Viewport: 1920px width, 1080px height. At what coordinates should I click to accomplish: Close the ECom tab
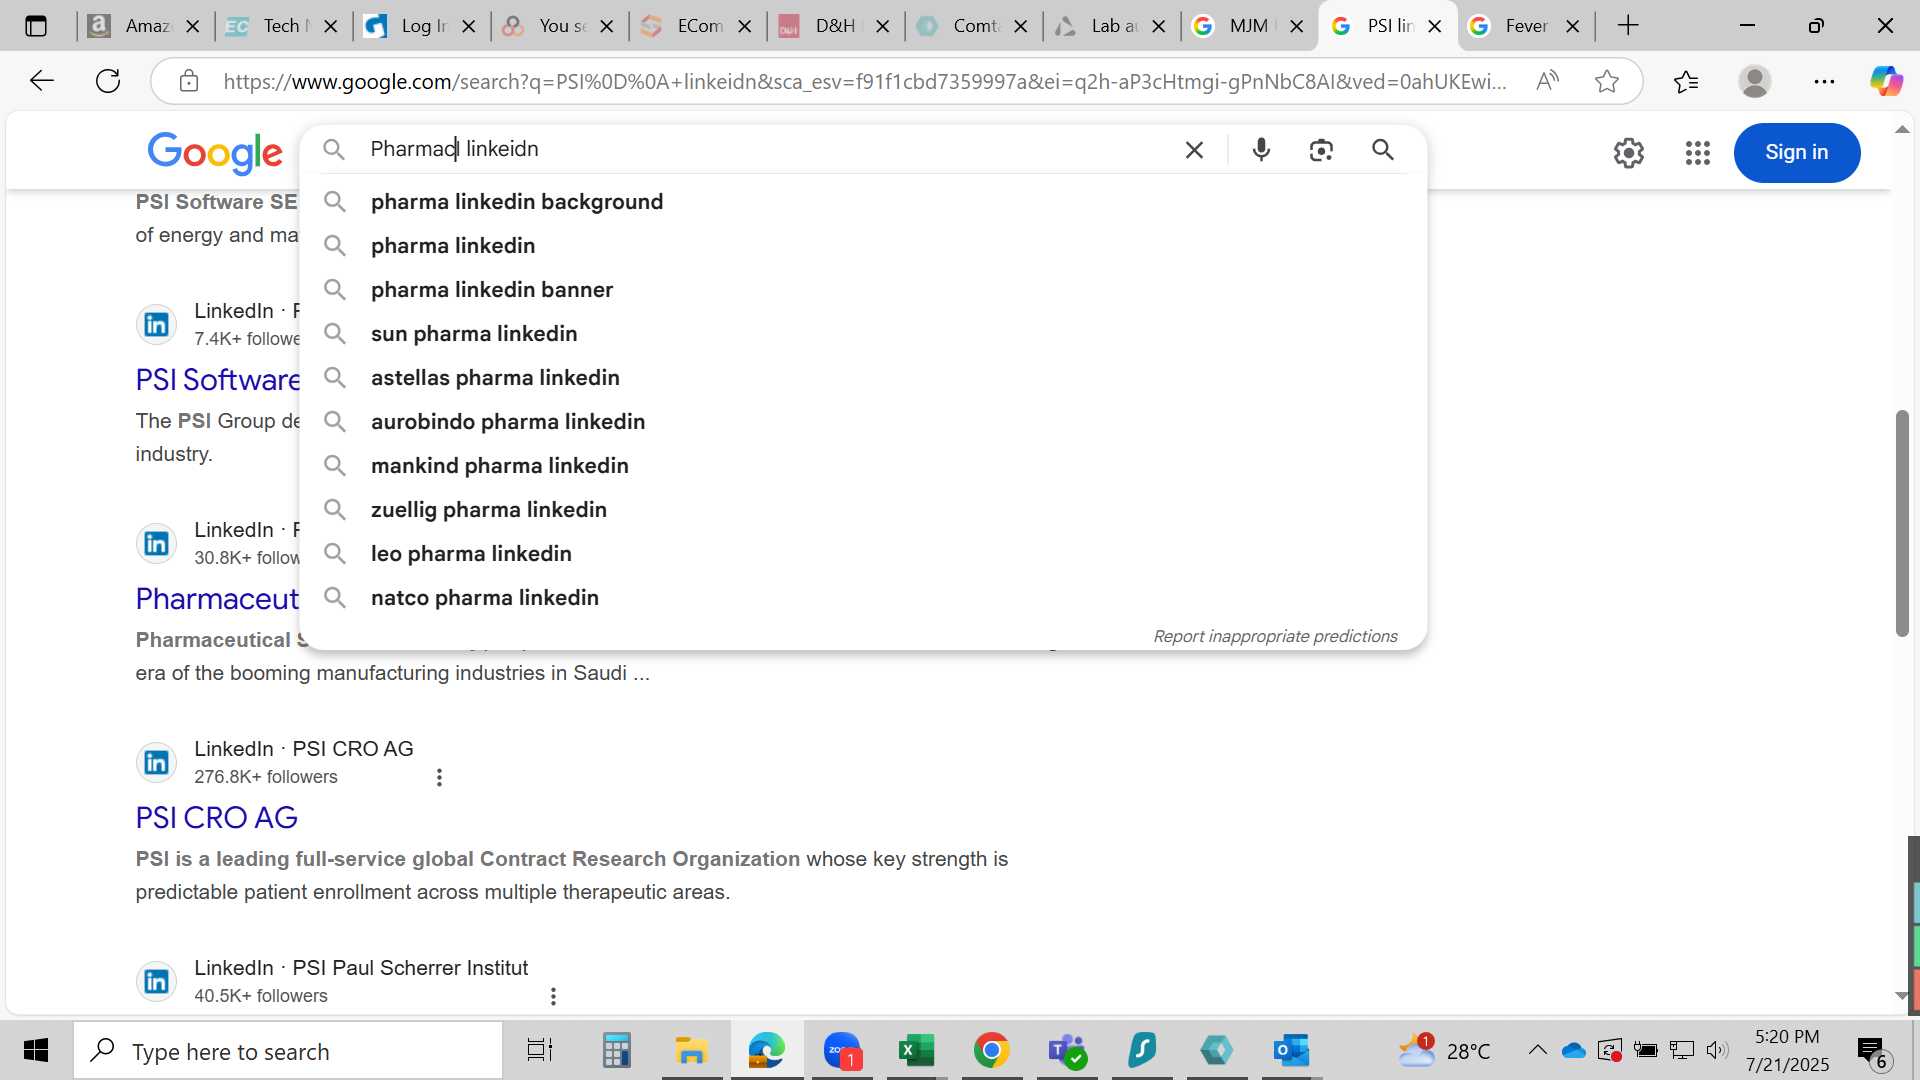coord(745,27)
